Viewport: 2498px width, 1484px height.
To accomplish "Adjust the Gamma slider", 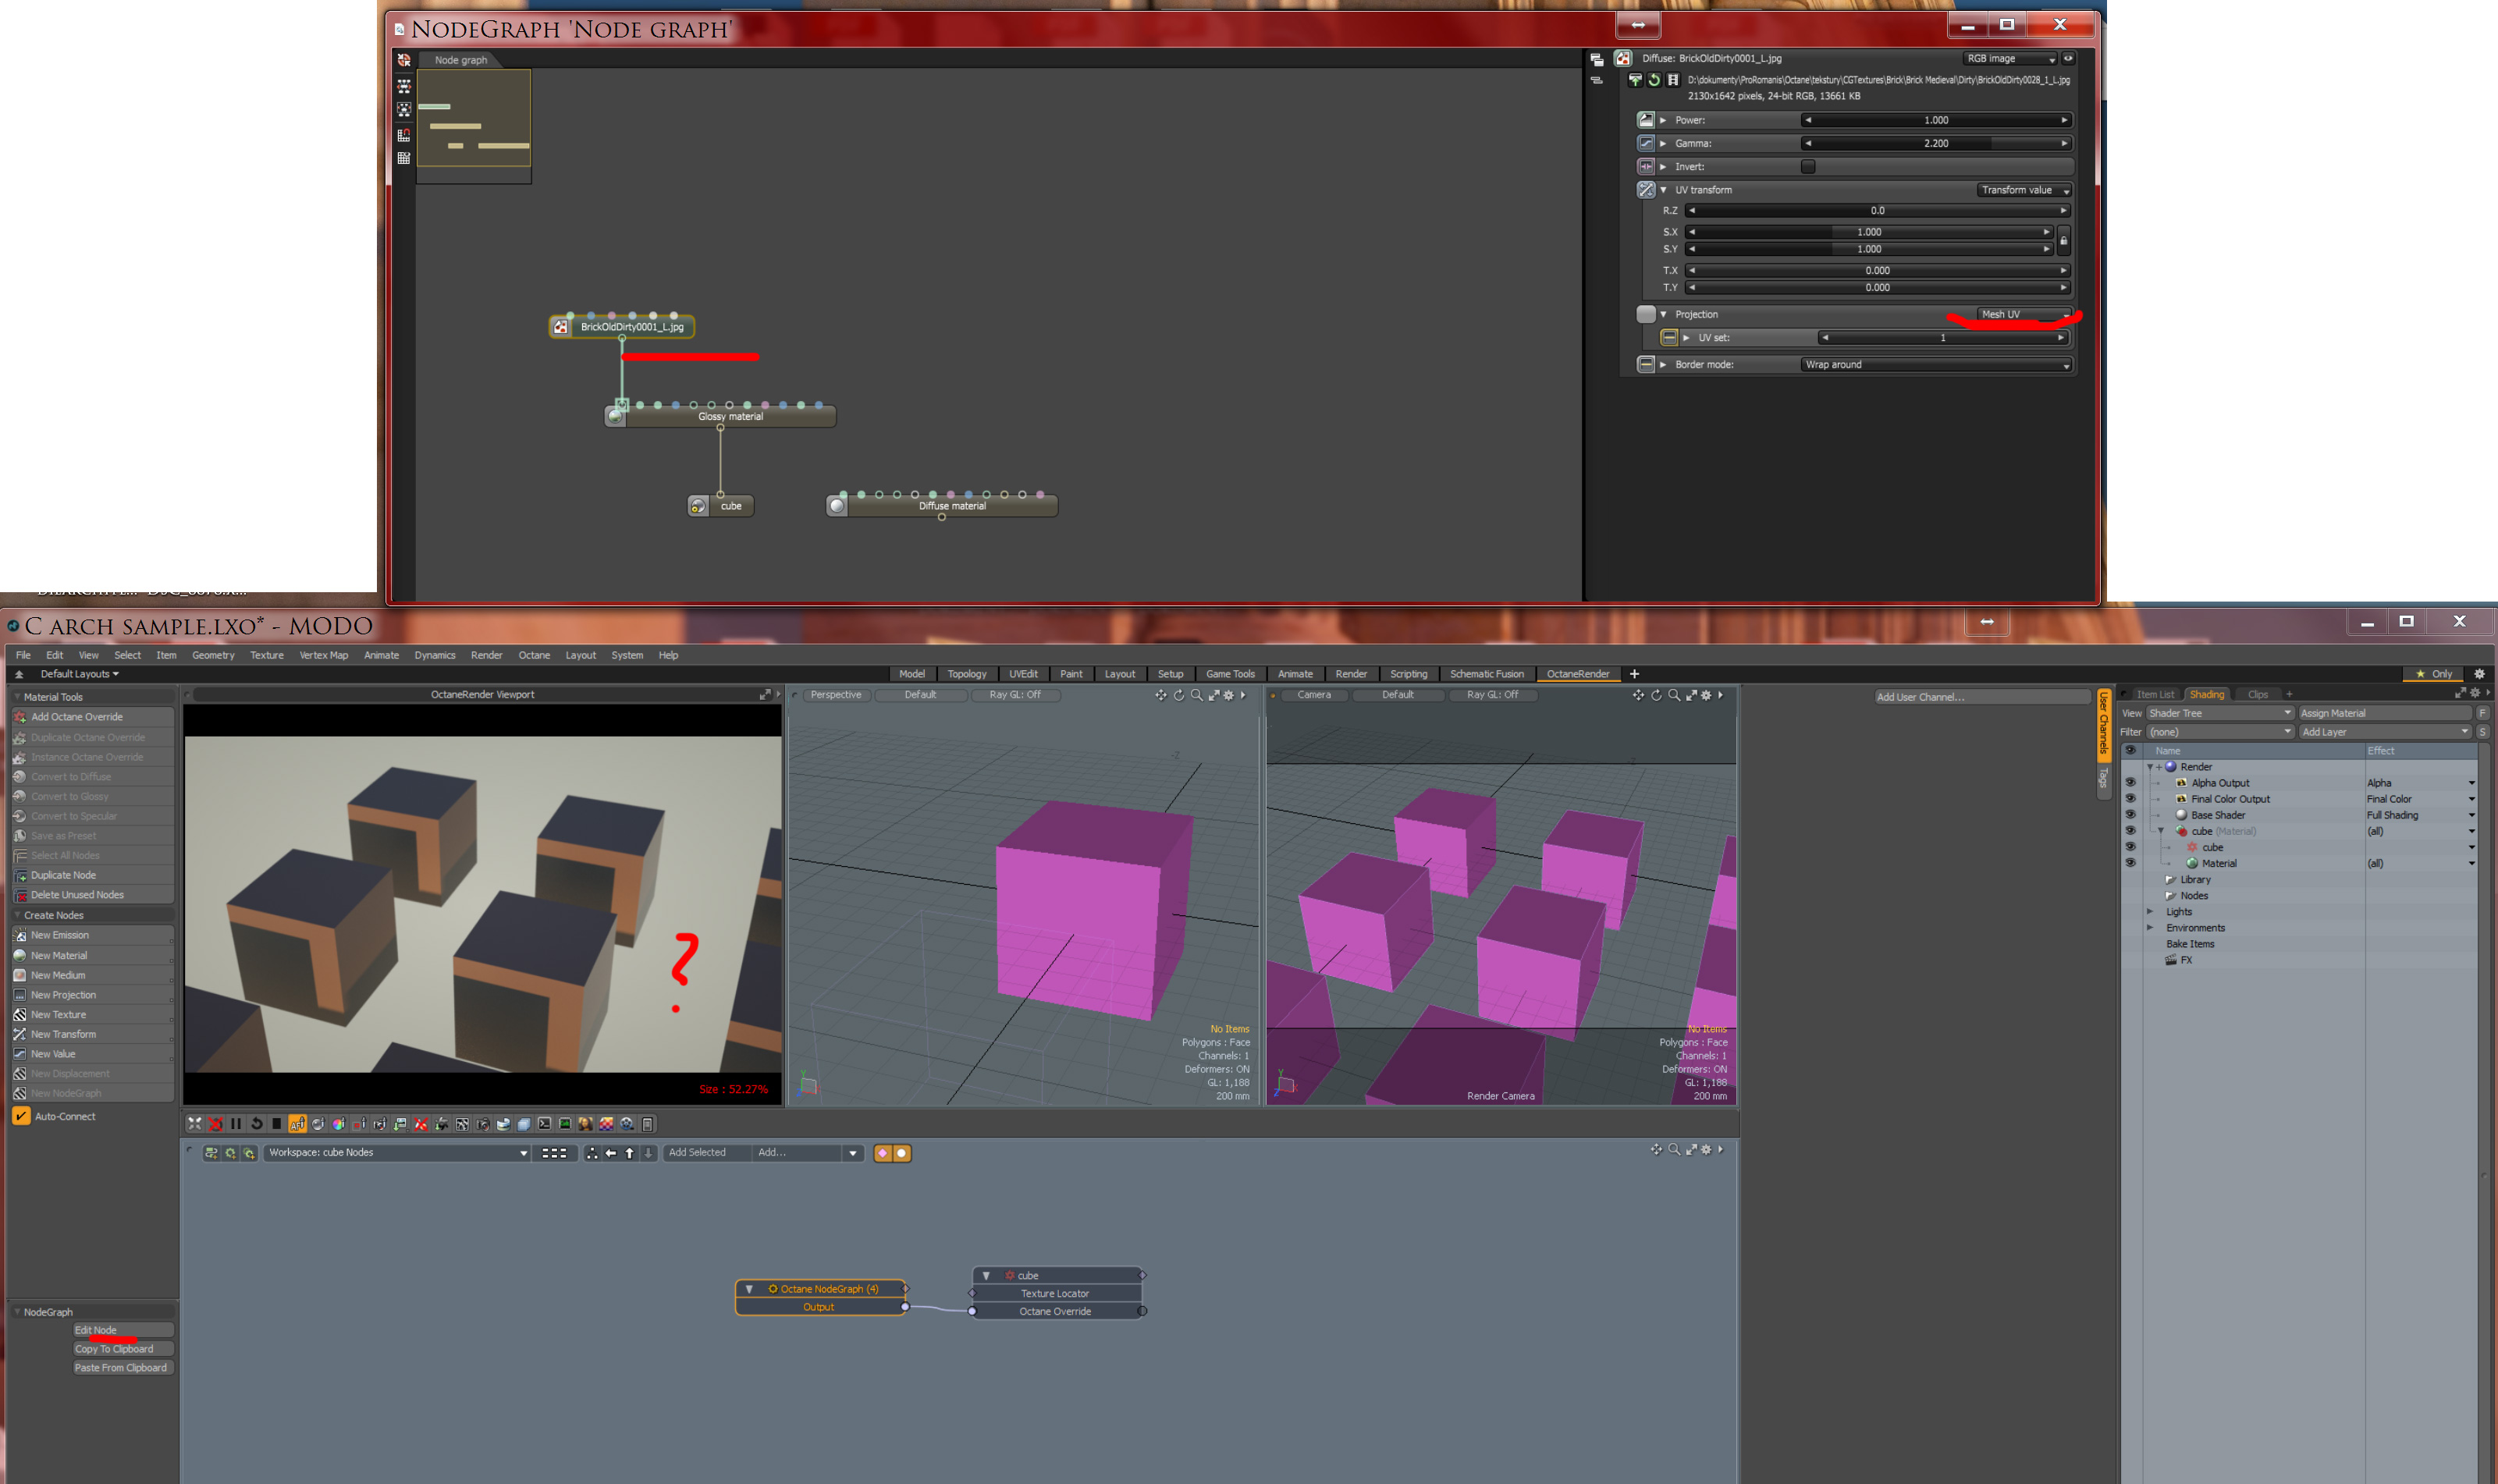I will [1936, 143].
